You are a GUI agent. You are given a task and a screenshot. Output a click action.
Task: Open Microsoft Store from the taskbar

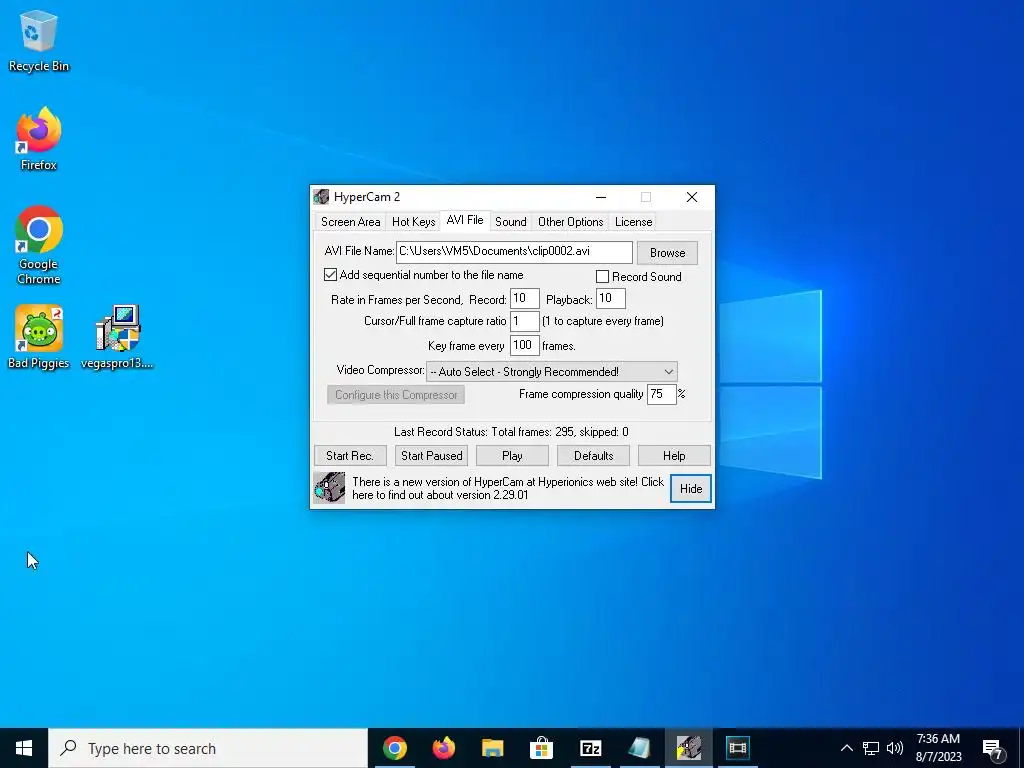(541, 748)
